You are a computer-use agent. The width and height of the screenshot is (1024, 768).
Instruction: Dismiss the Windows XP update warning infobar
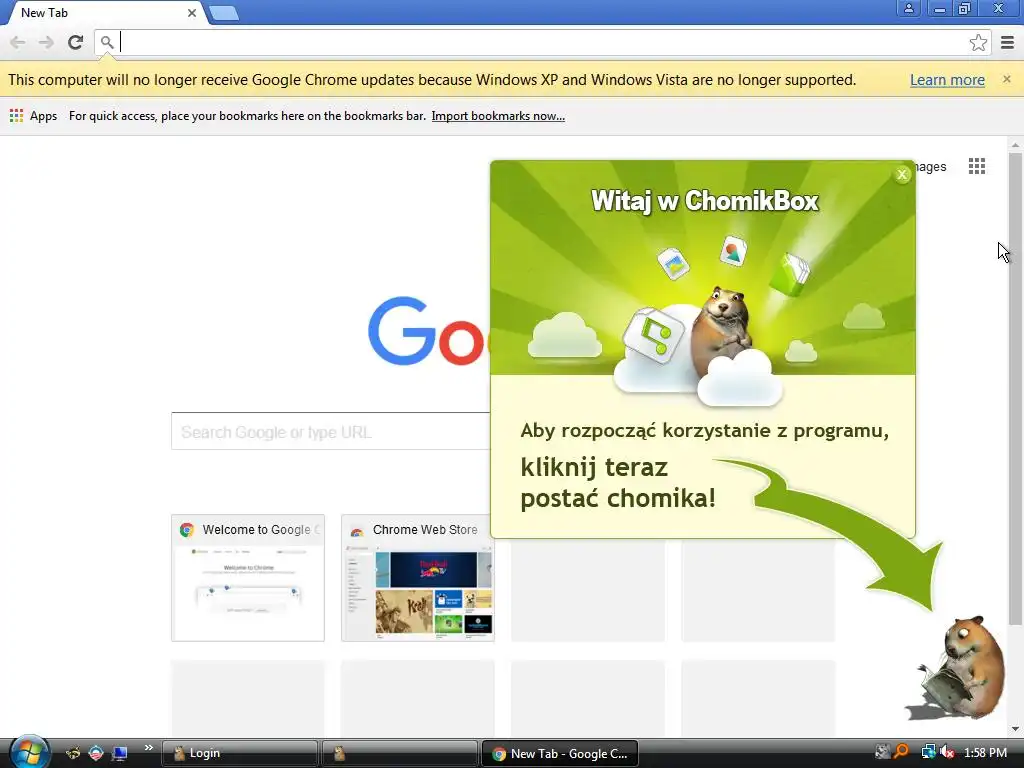tap(1006, 79)
